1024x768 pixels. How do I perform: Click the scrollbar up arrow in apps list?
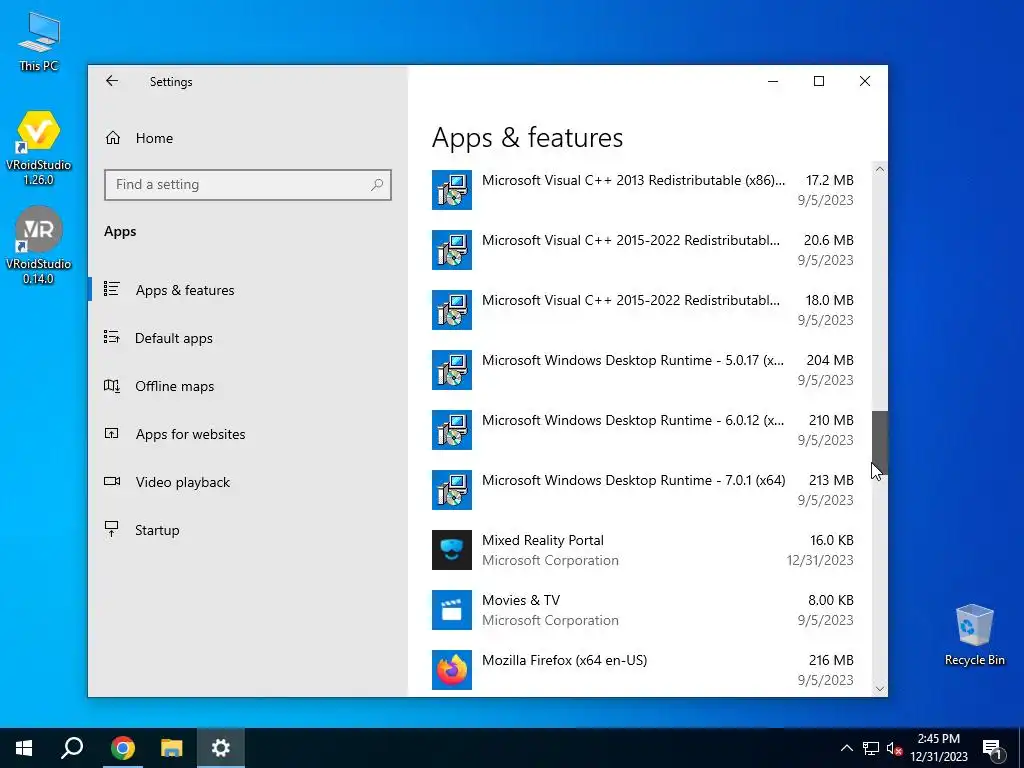click(x=880, y=169)
